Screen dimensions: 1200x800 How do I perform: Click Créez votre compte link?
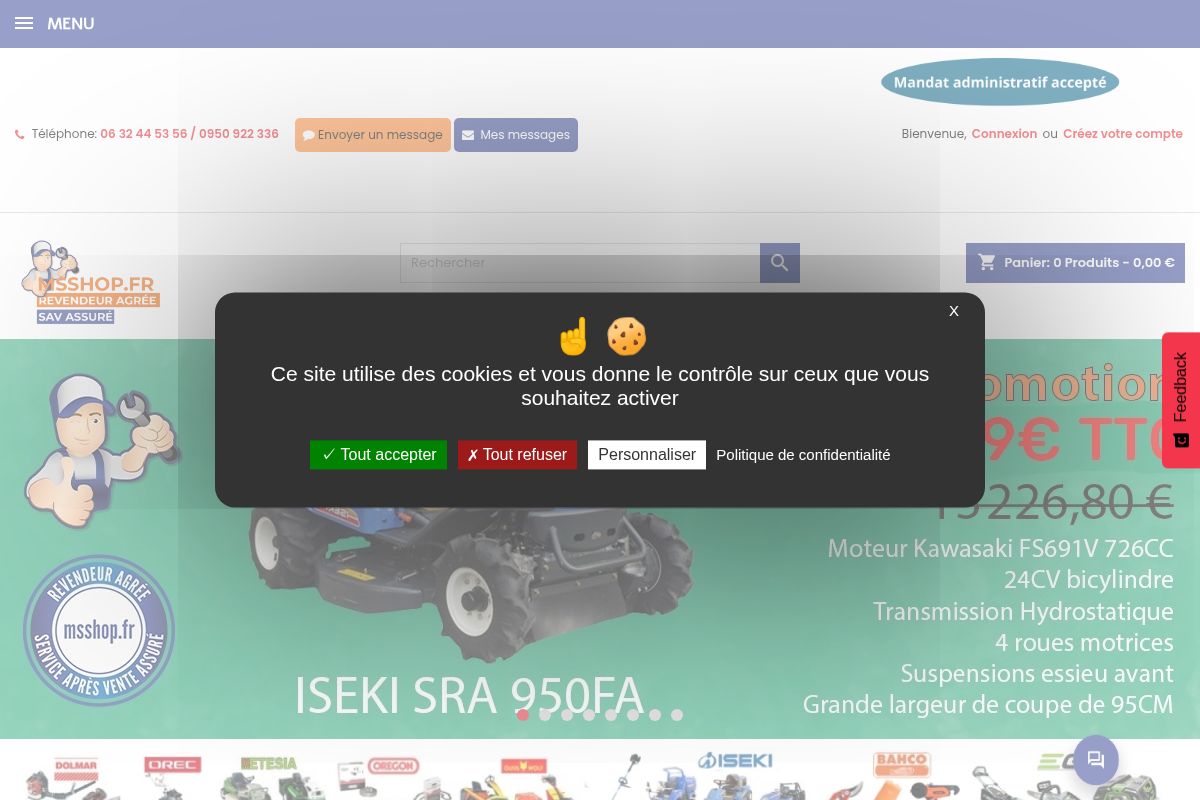[x=1122, y=134]
